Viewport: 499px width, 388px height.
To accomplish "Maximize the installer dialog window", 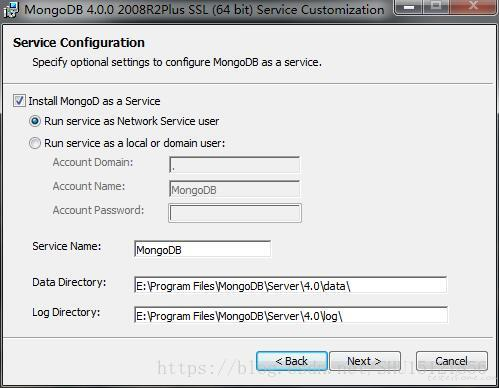I will click(436, 7).
